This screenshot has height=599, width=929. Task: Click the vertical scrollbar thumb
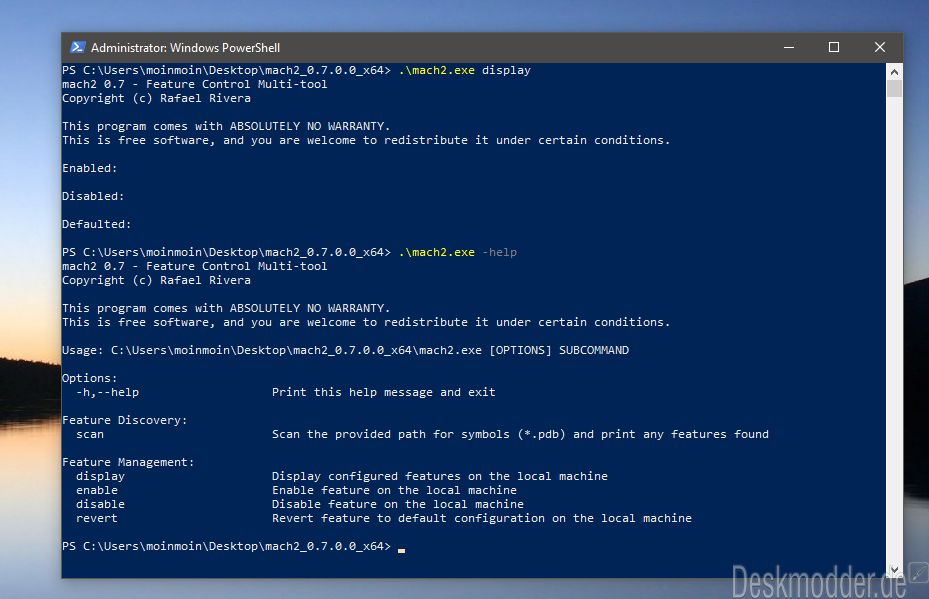[x=895, y=89]
